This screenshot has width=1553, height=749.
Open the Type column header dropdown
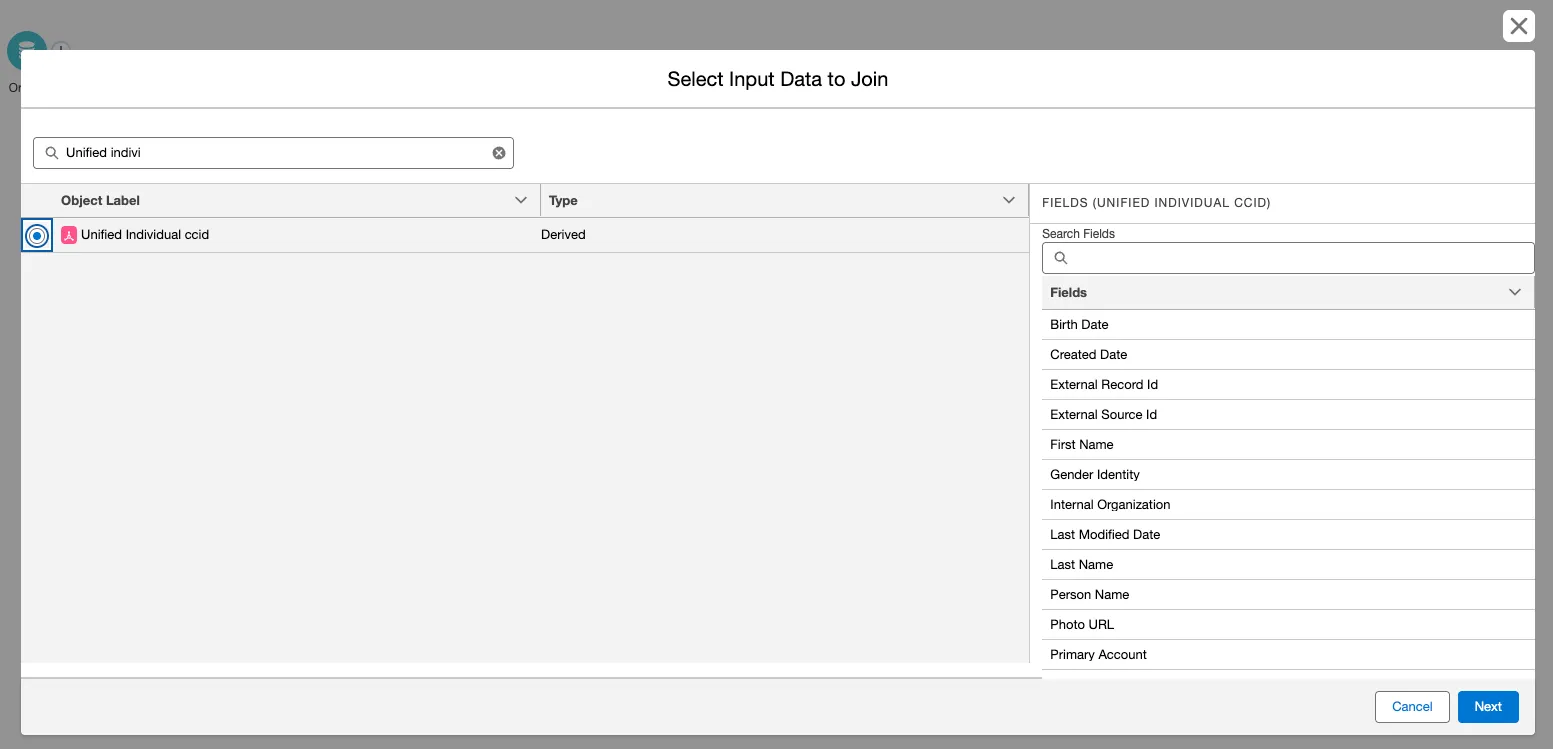pyautogui.click(x=1008, y=201)
